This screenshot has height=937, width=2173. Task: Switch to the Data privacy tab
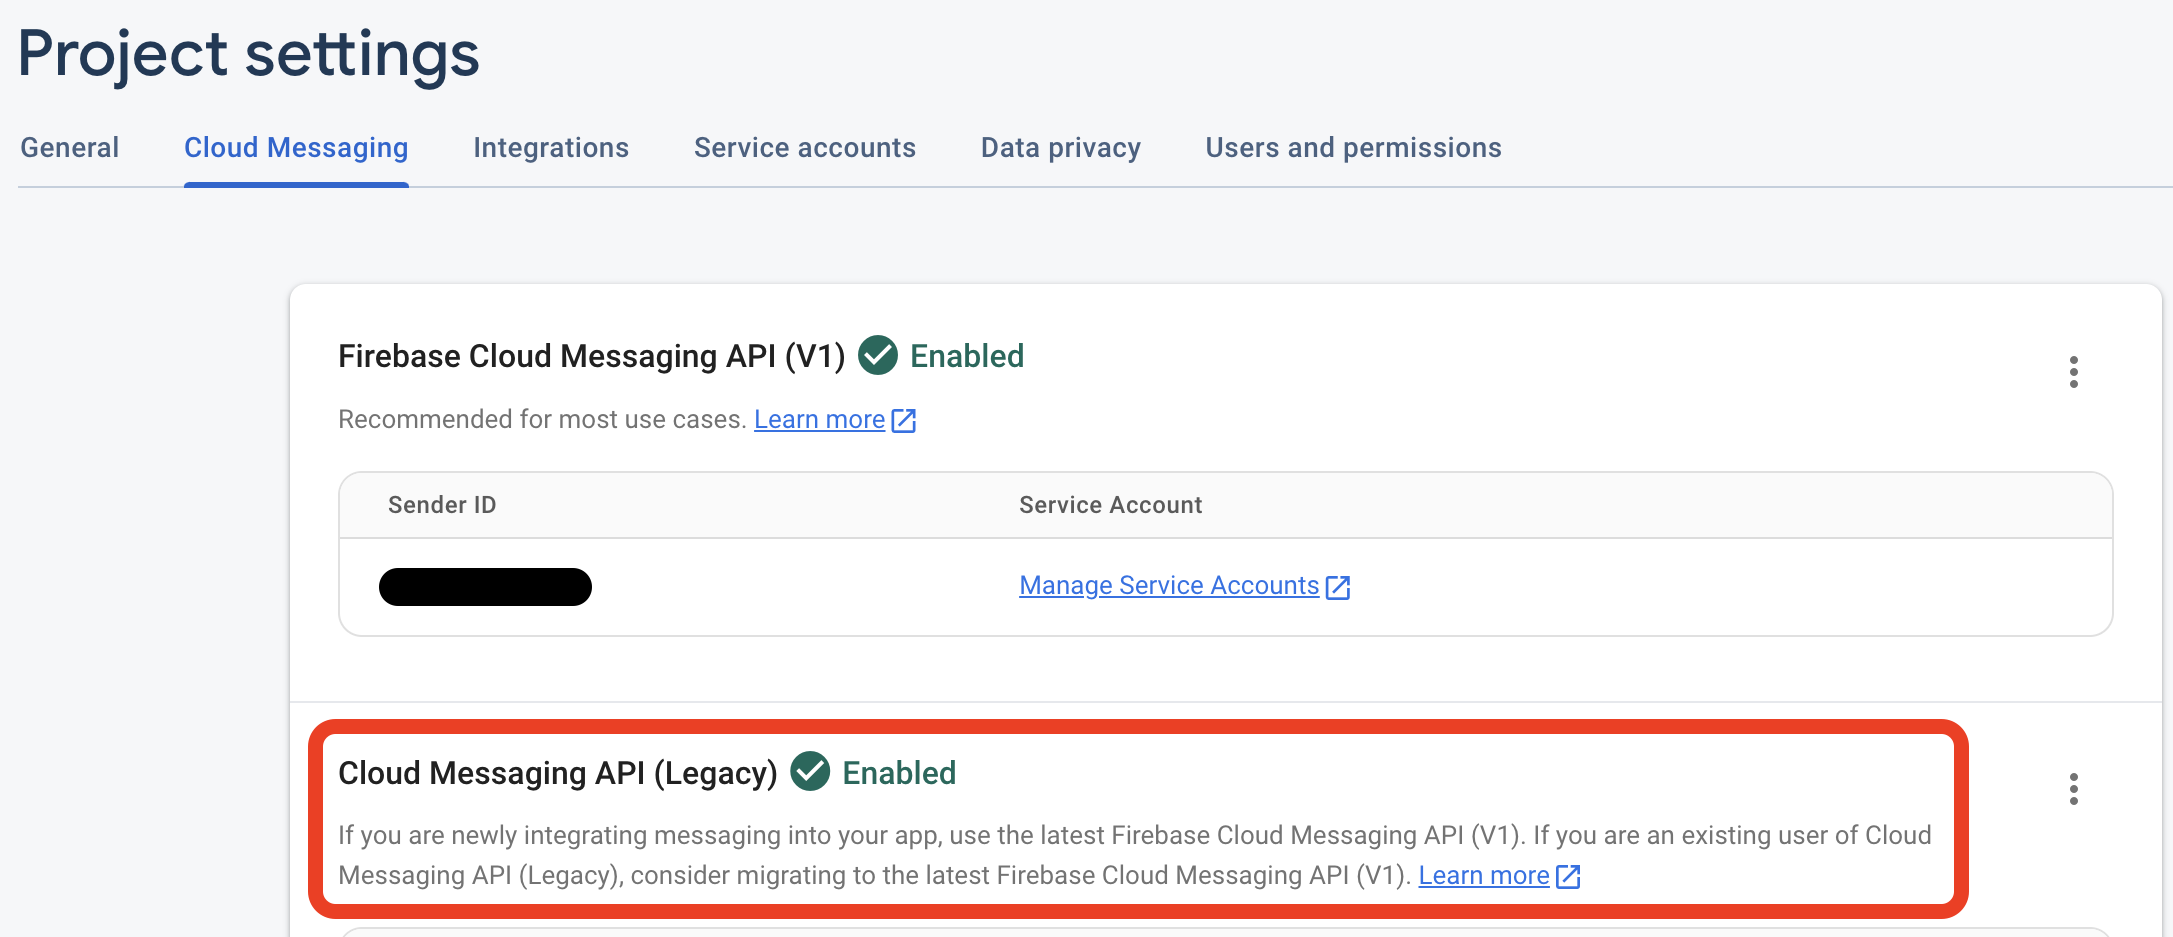(1060, 147)
